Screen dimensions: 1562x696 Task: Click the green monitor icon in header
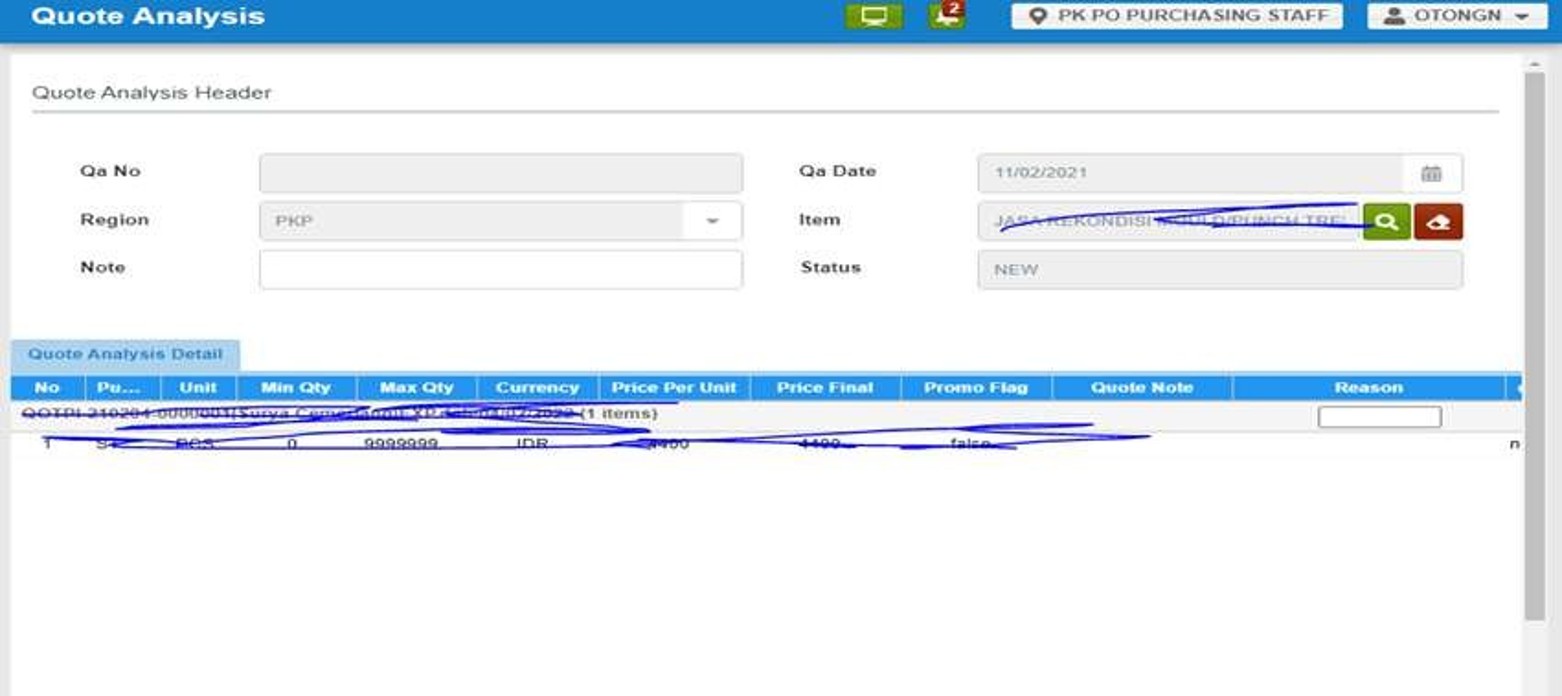coord(873,16)
